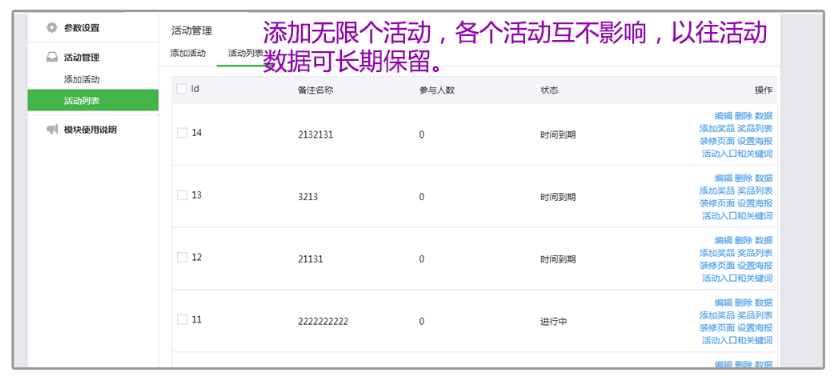The height and width of the screenshot is (384, 836).
Task: Click the gear icon beside 参数设置
Action: pyautogui.click(x=51, y=28)
